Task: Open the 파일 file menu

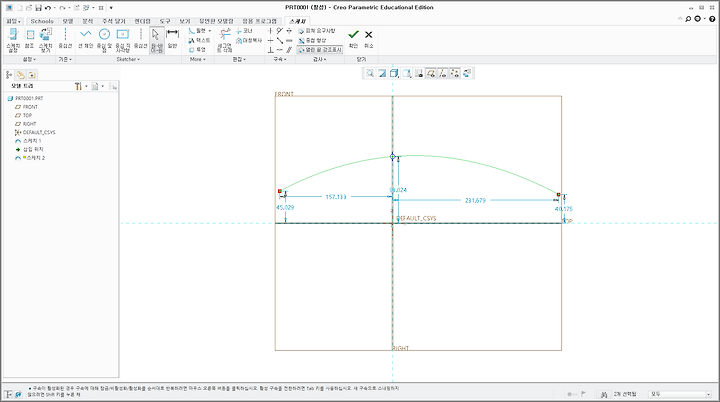Action: (13, 21)
